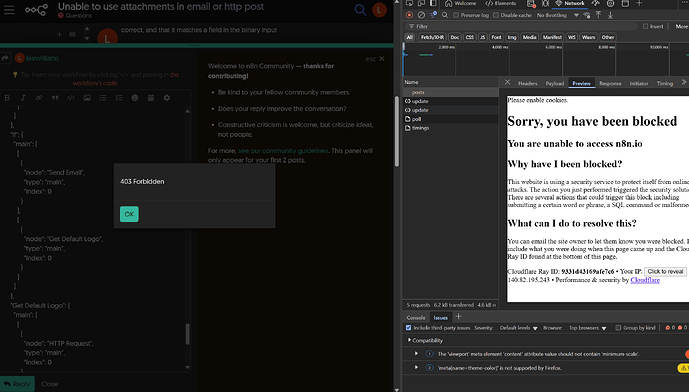The height and width of the screenshot is (392, 689).
Task: Click OK on the 403 Forbidden dialog
Action: (x=129, y=214)
